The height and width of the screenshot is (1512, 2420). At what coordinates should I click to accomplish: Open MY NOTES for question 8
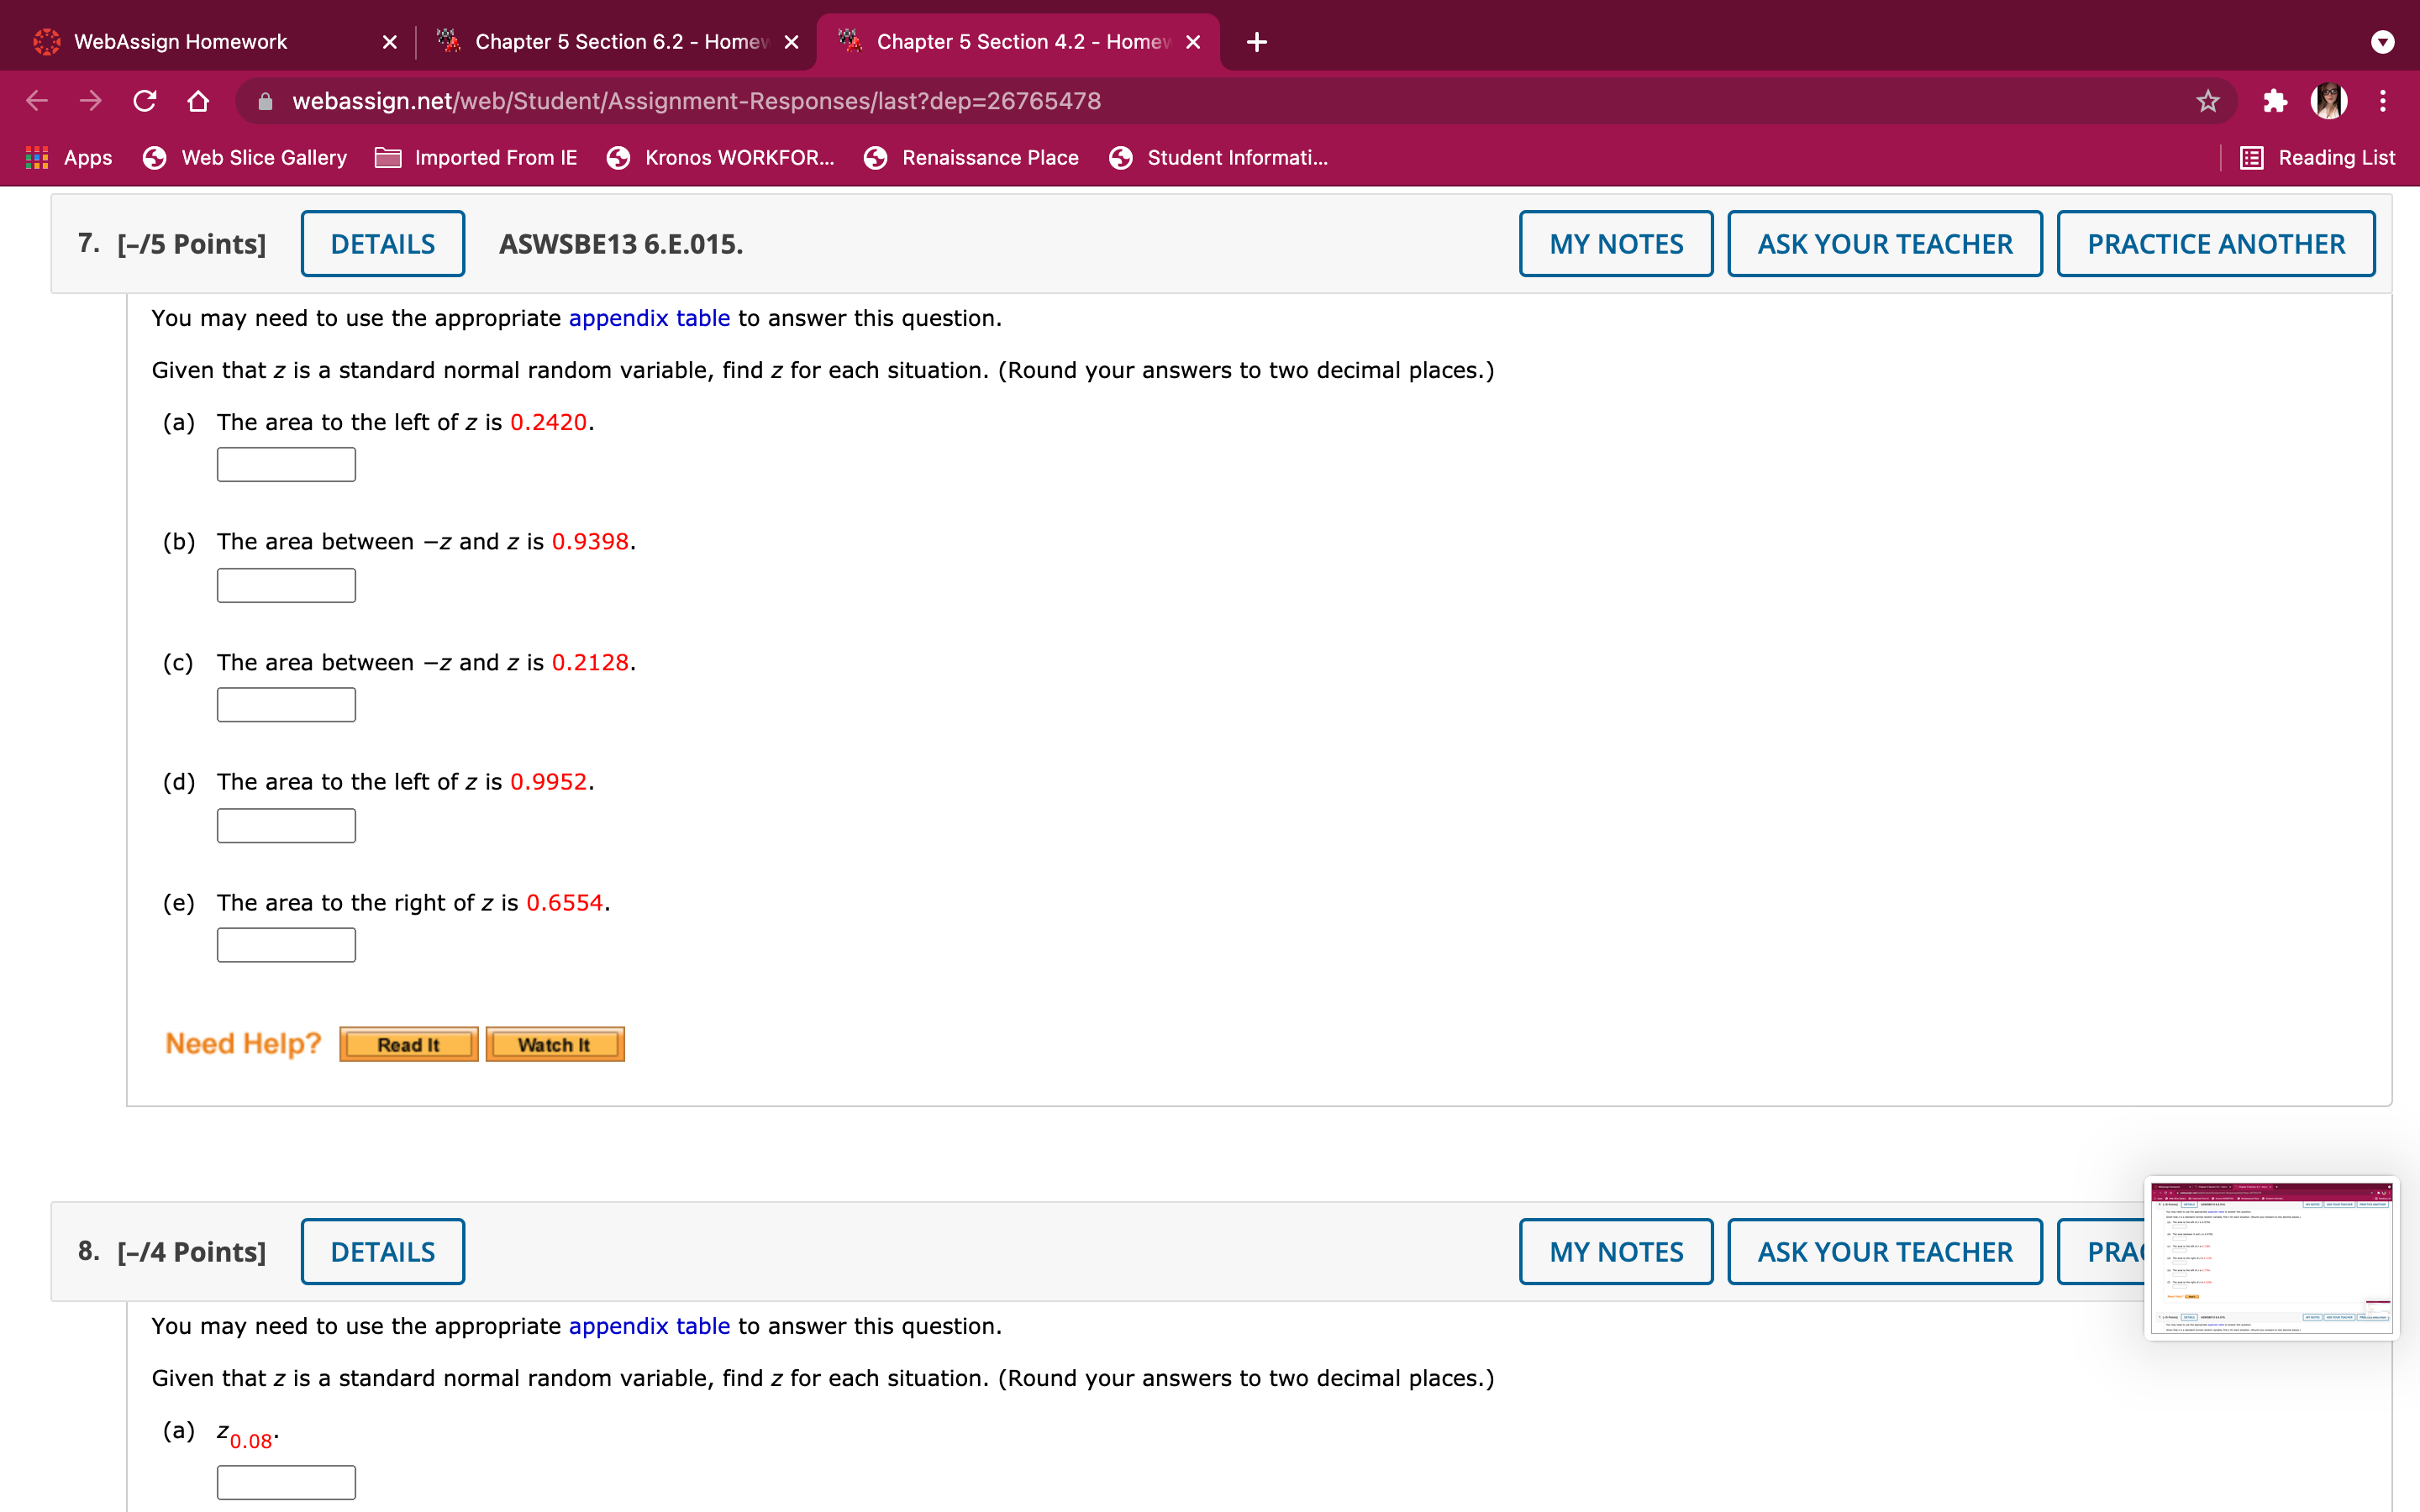1615,1251
